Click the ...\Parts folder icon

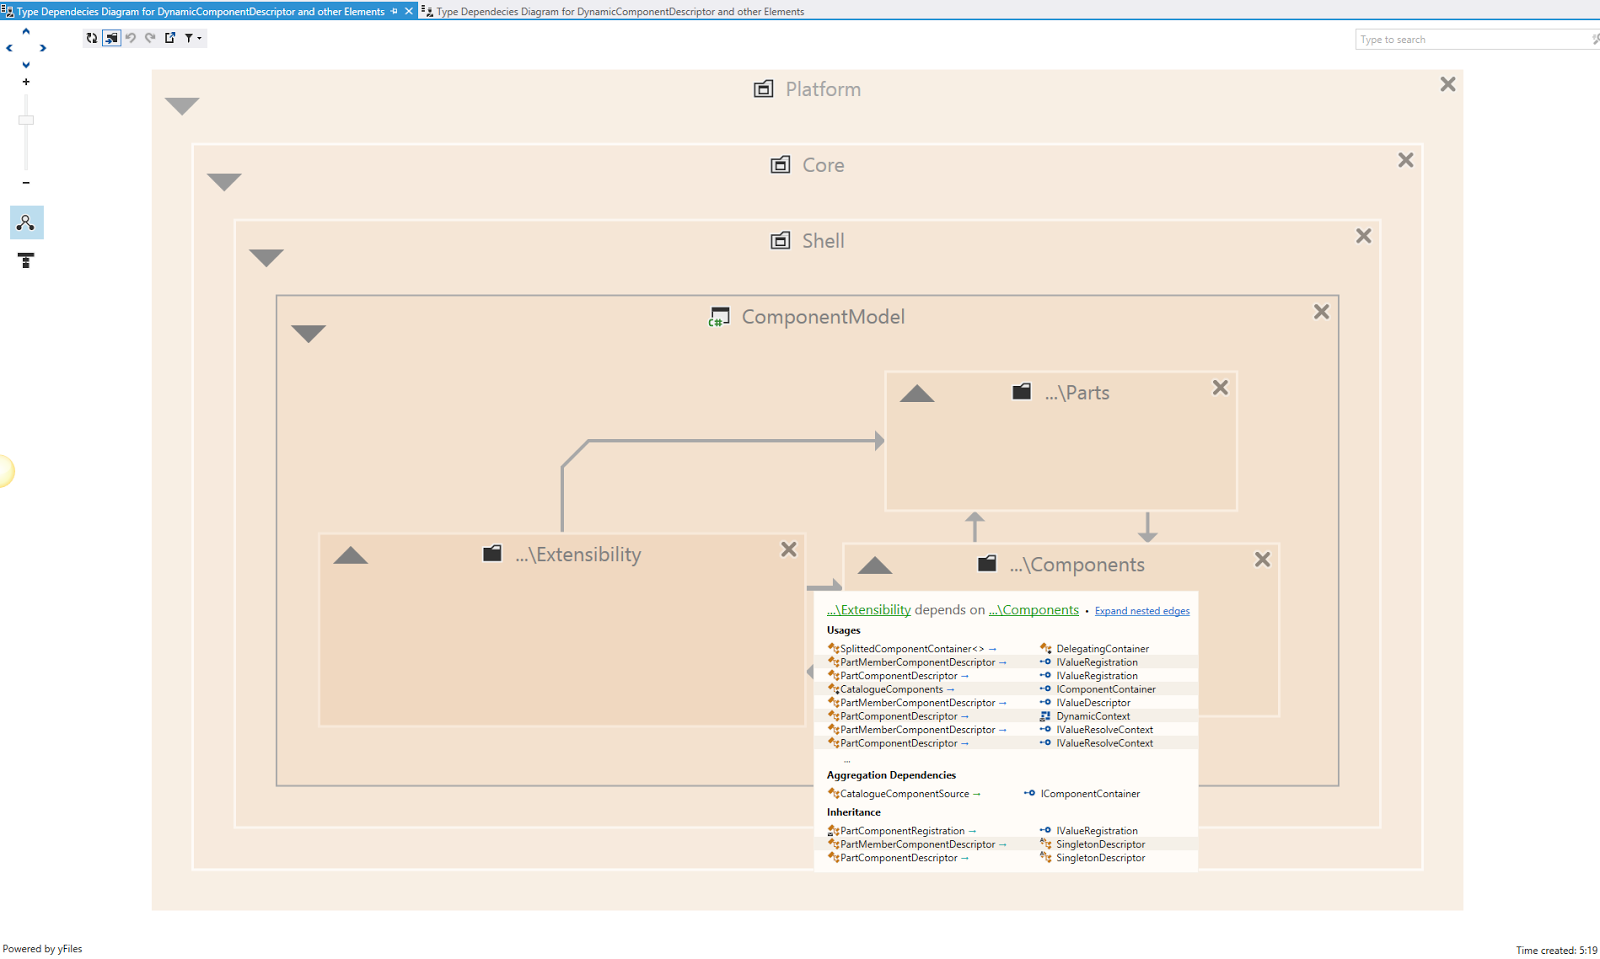click(1022, 391)
